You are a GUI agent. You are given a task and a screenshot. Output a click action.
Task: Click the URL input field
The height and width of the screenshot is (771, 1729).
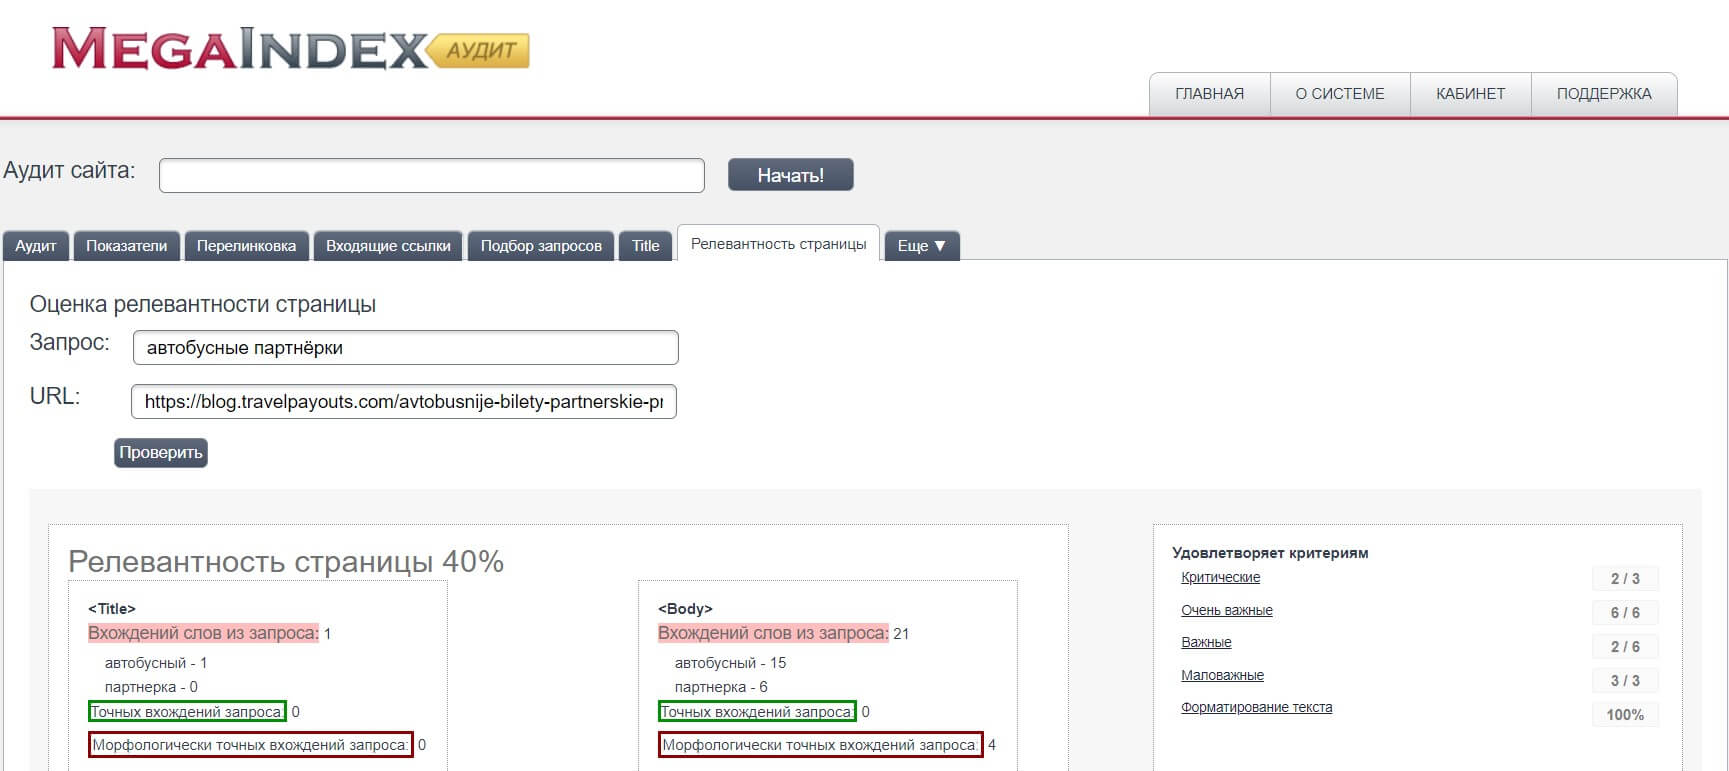(x=403, y=402)
